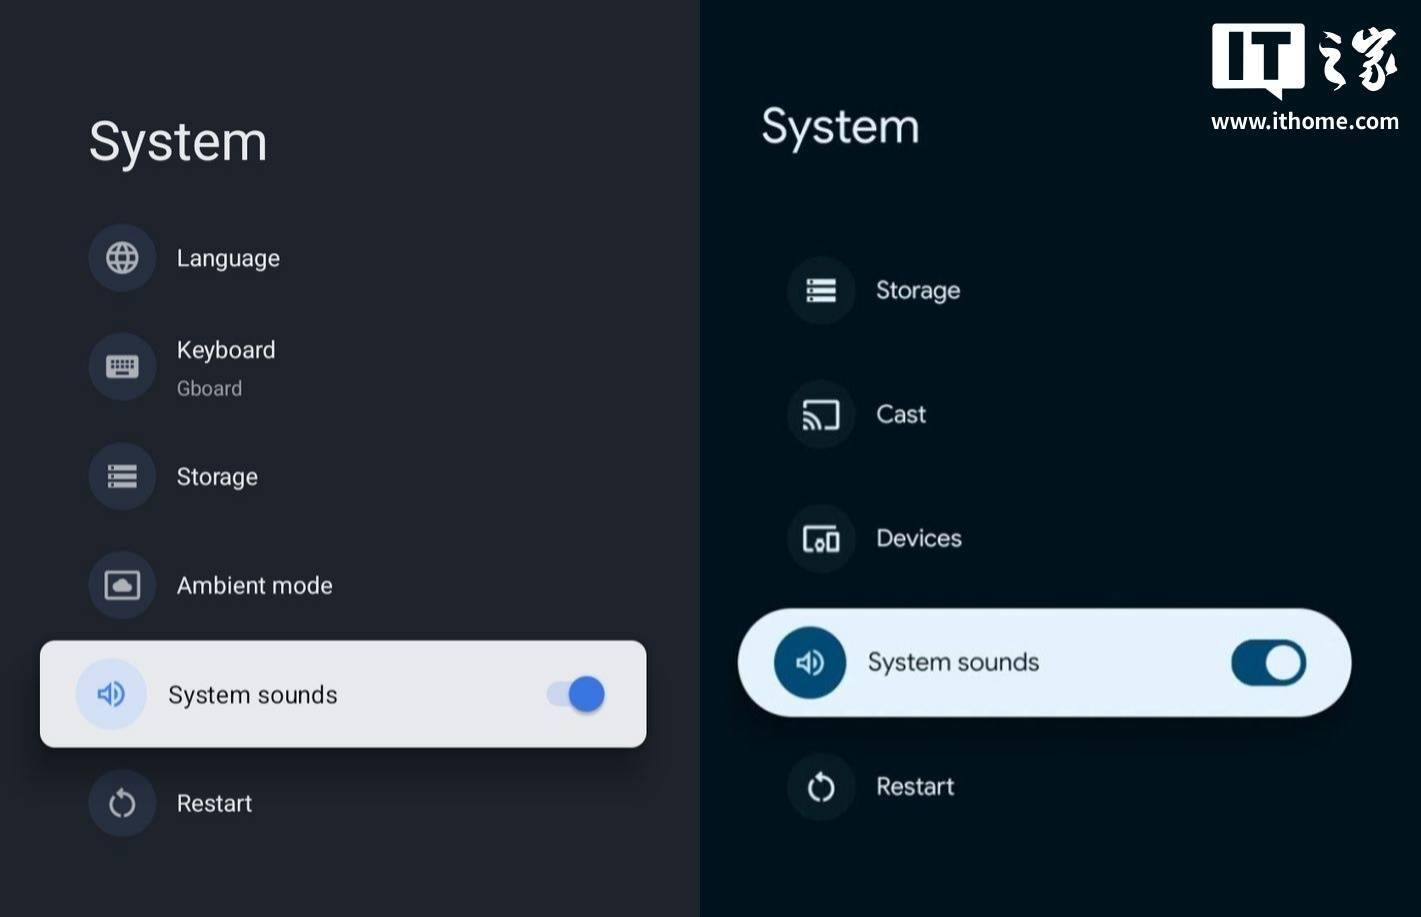Click System sounds label in right panel
Image resolution: width=1421 pixels, height=917 pixels.
click(953, 662)
